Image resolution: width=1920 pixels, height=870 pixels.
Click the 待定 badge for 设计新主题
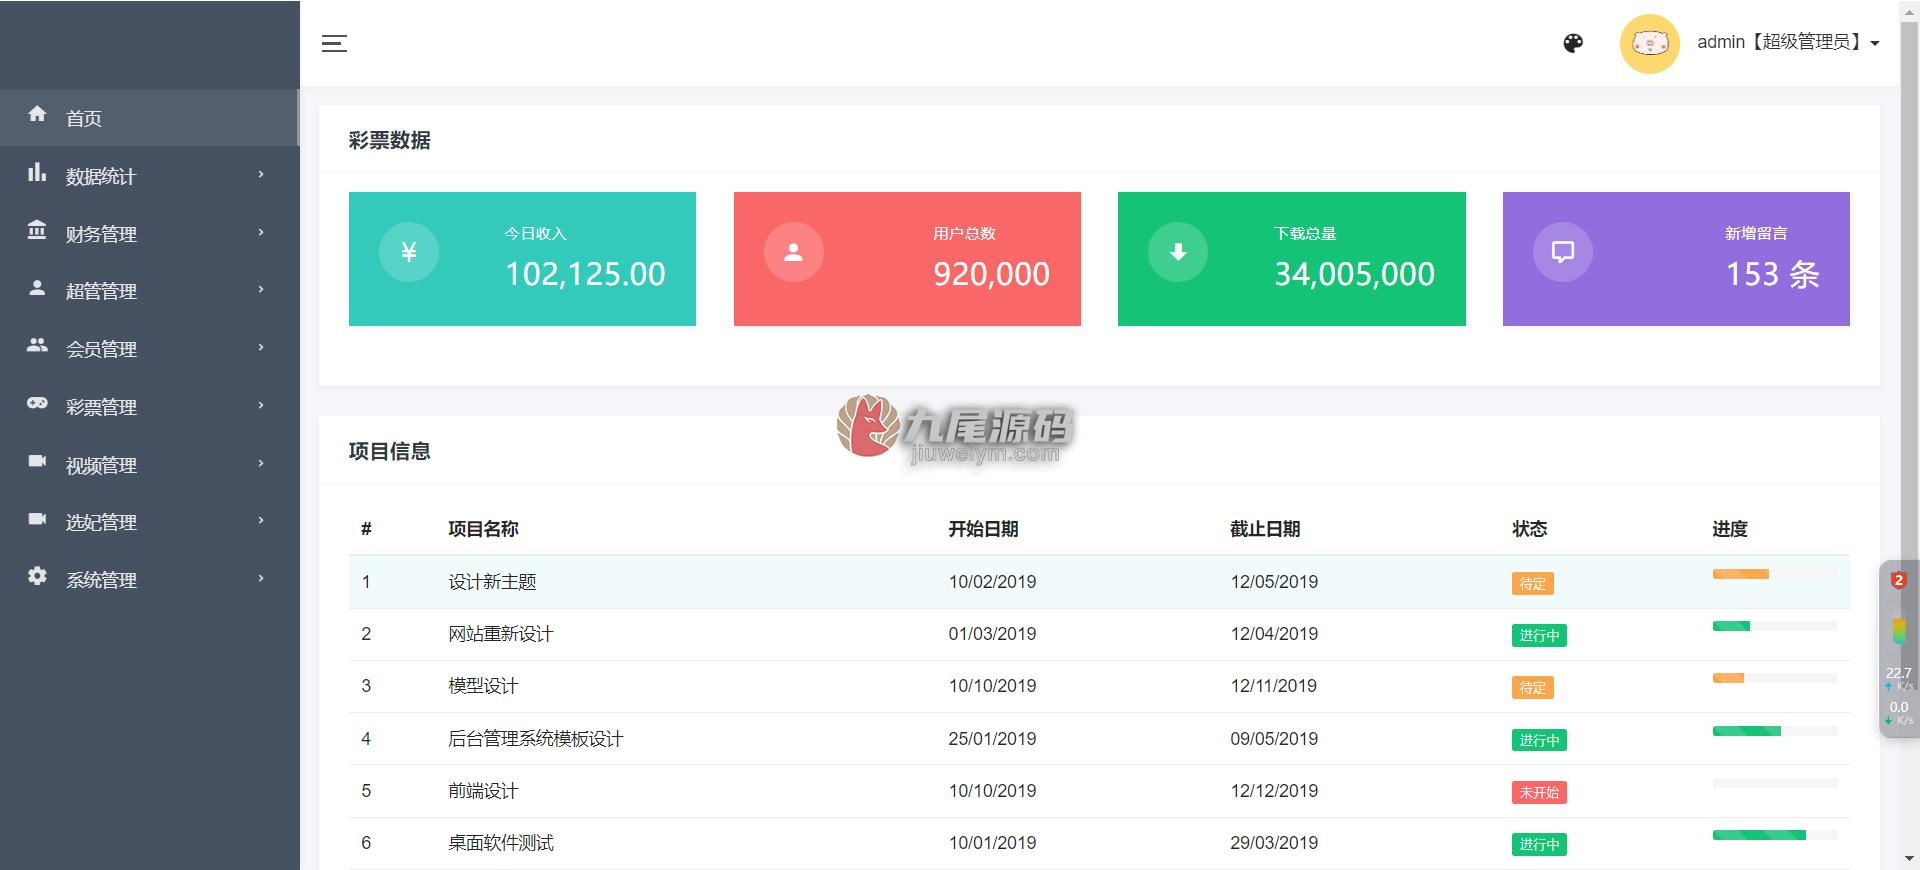point(1532,583)
